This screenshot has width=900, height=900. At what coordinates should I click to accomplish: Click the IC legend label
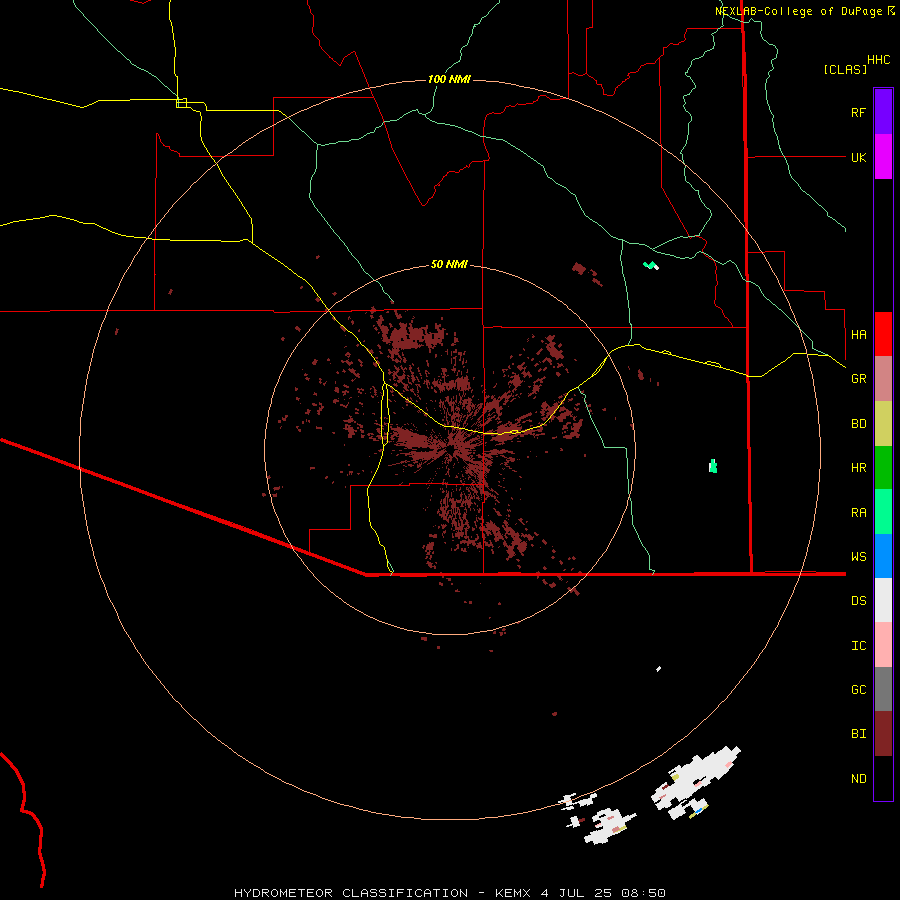(x=858, y=646)
